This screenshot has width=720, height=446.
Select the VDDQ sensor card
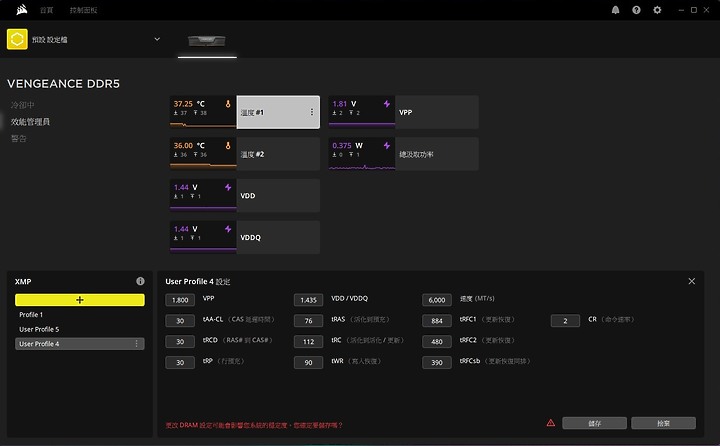coord(245,237)
